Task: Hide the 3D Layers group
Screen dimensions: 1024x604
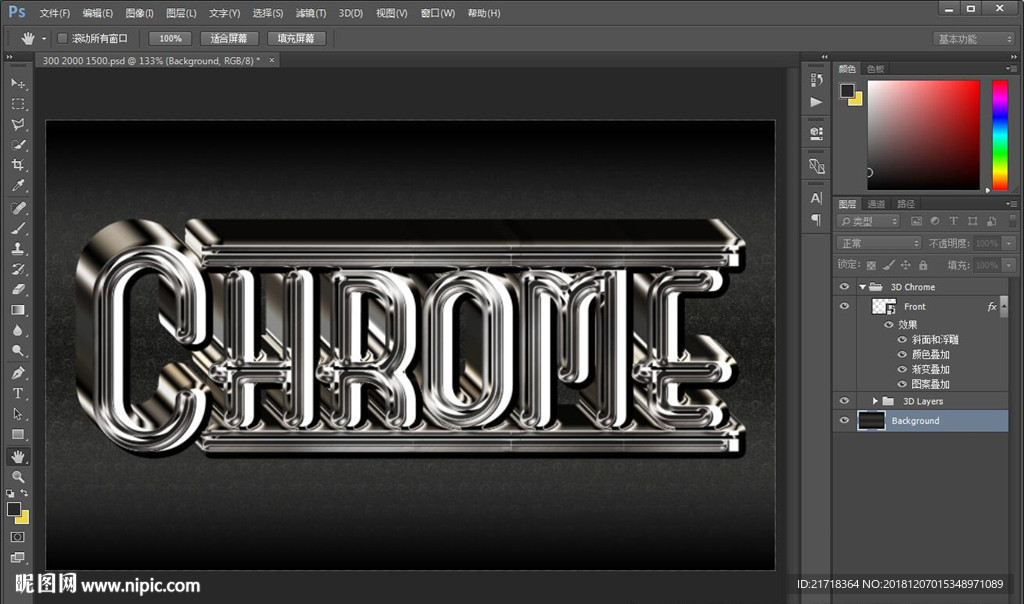Action: (x=844, y=401)
